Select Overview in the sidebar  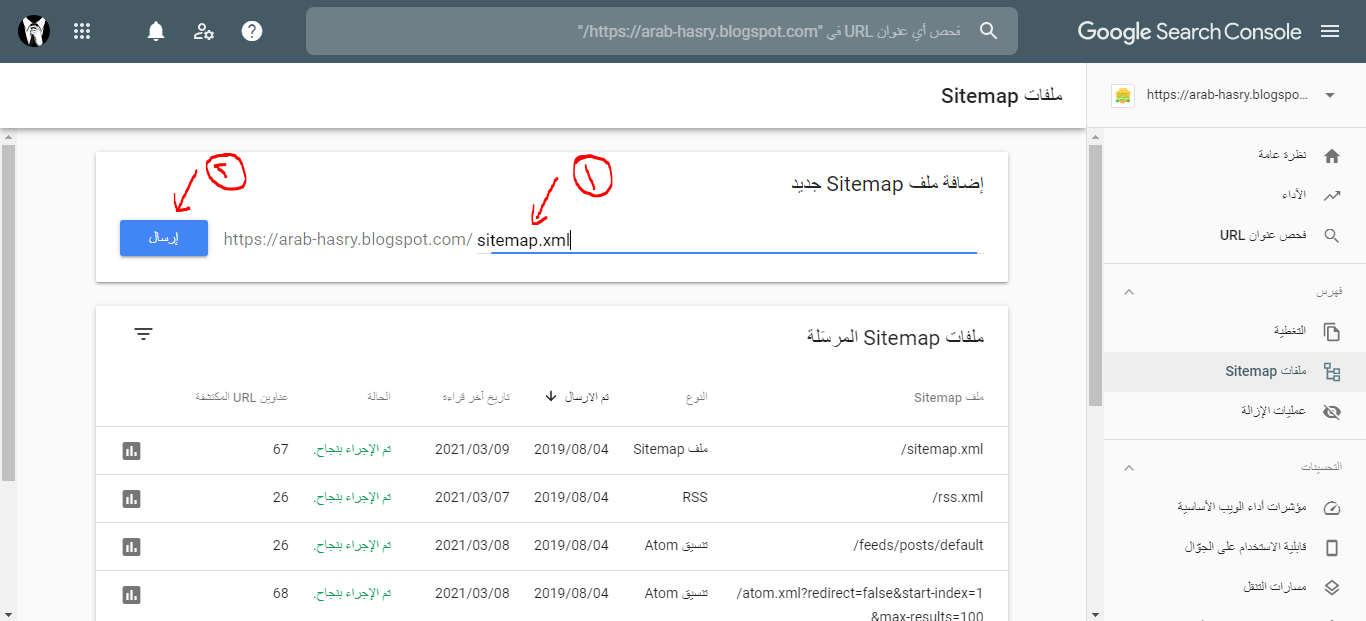[1235, 156]
